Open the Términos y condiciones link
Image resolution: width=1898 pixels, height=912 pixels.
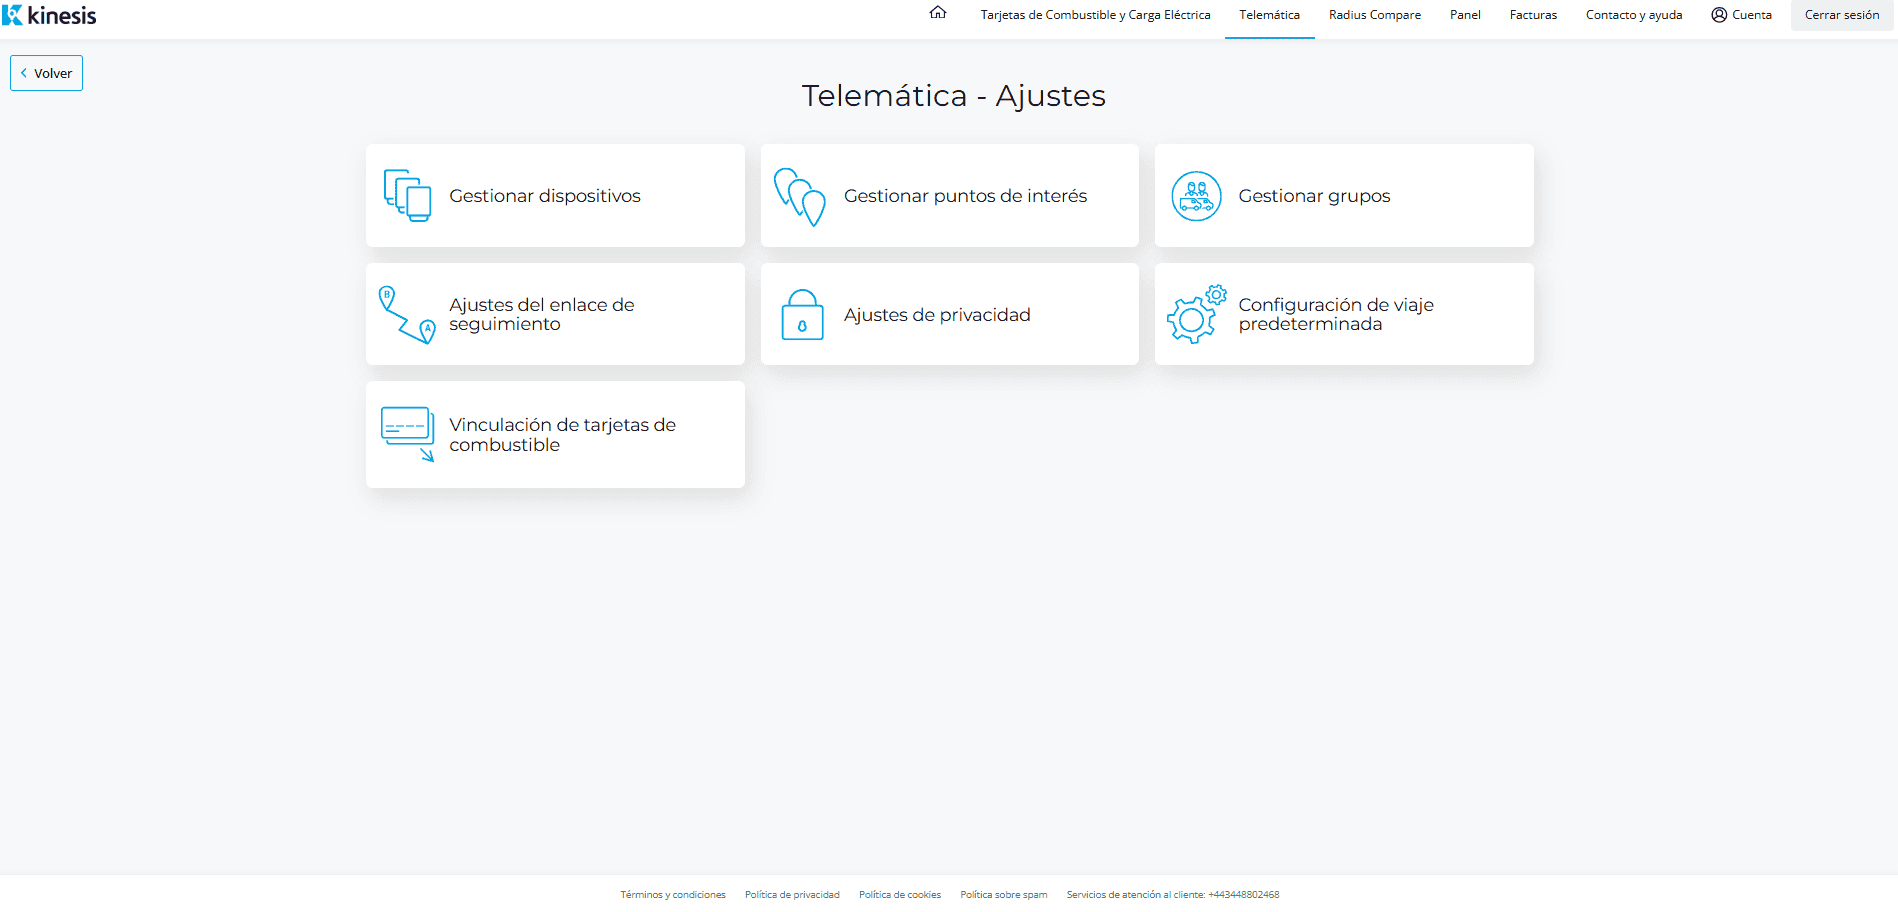click(672, 895)
